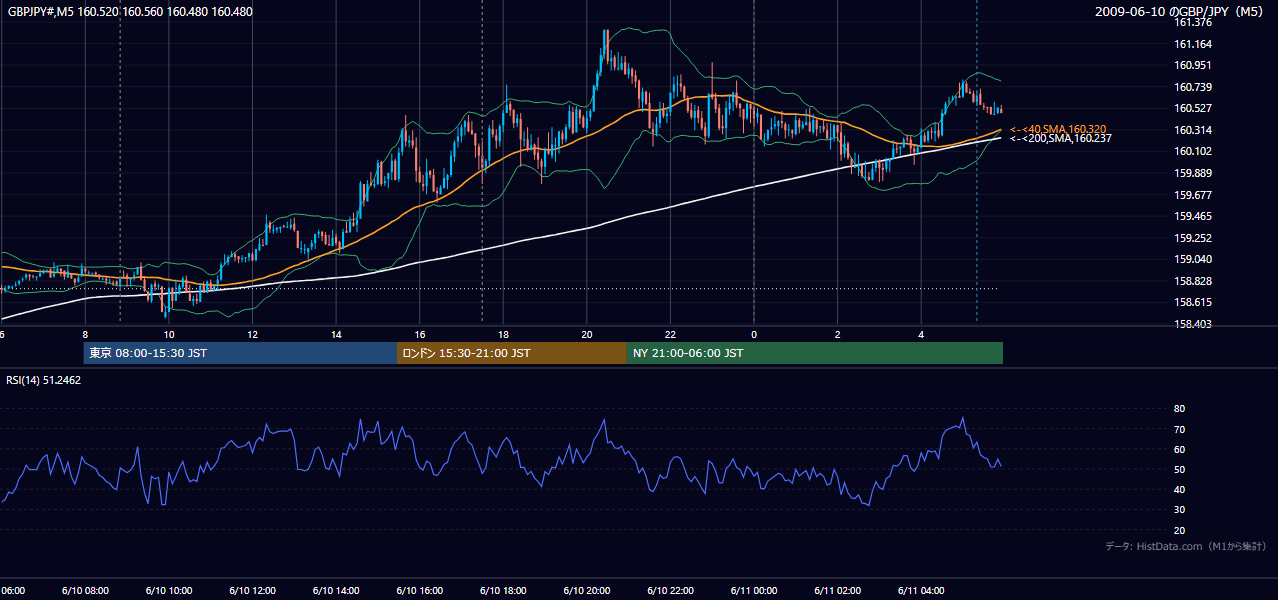
Task: Click the 159.677 price axis label
Action: pyautogui.click(x=1193, y=195)
